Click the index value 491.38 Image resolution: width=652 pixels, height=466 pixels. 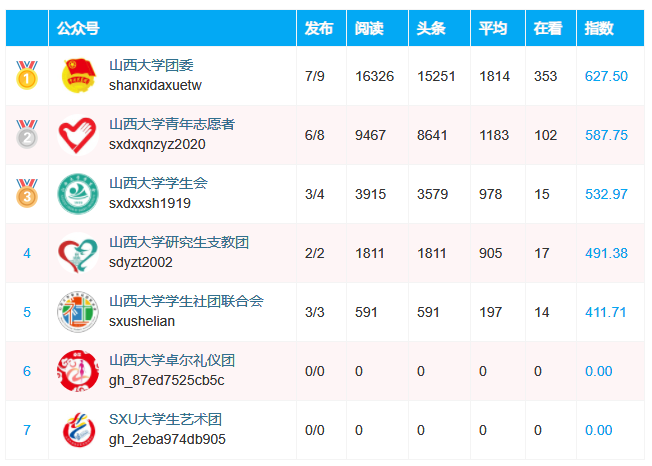coord(606,253)
